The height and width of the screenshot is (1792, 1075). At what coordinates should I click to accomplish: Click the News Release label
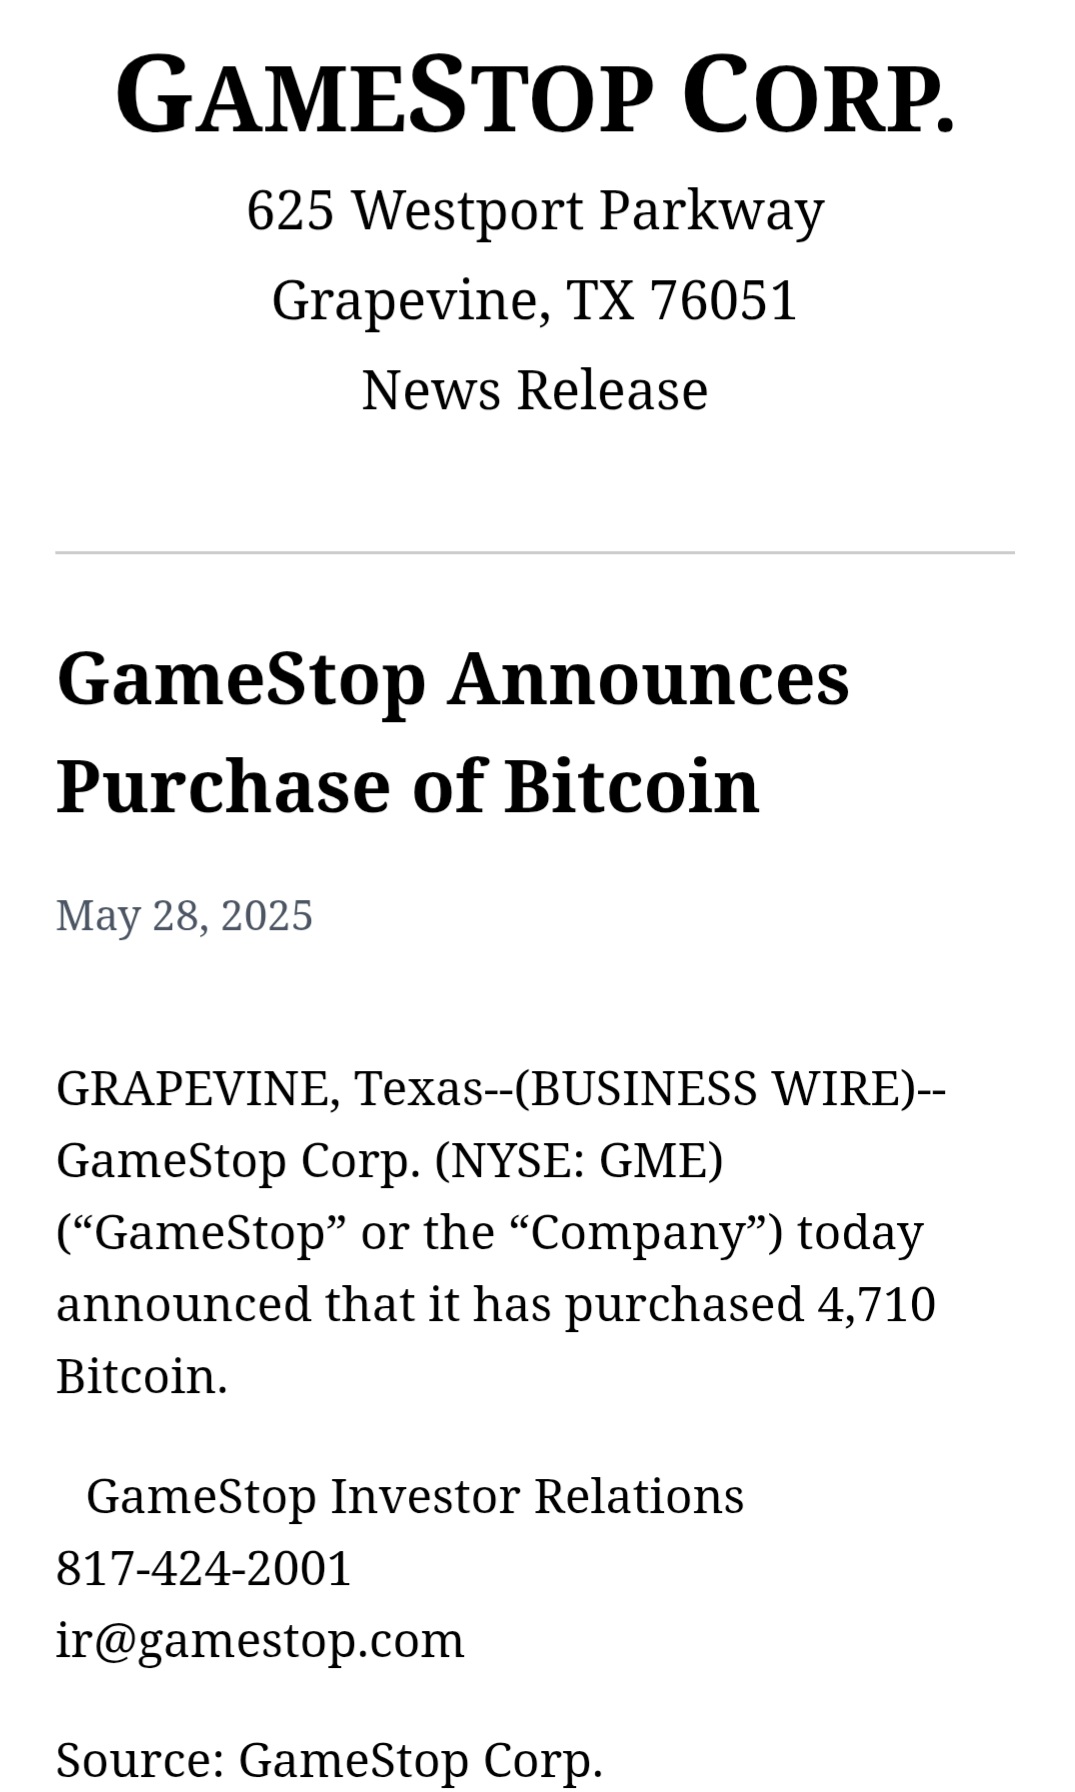(x=535, y=390)
